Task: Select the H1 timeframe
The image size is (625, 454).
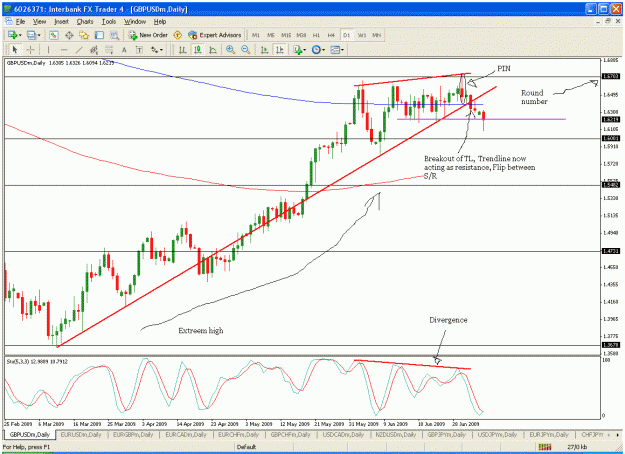Action: point(316,35)
